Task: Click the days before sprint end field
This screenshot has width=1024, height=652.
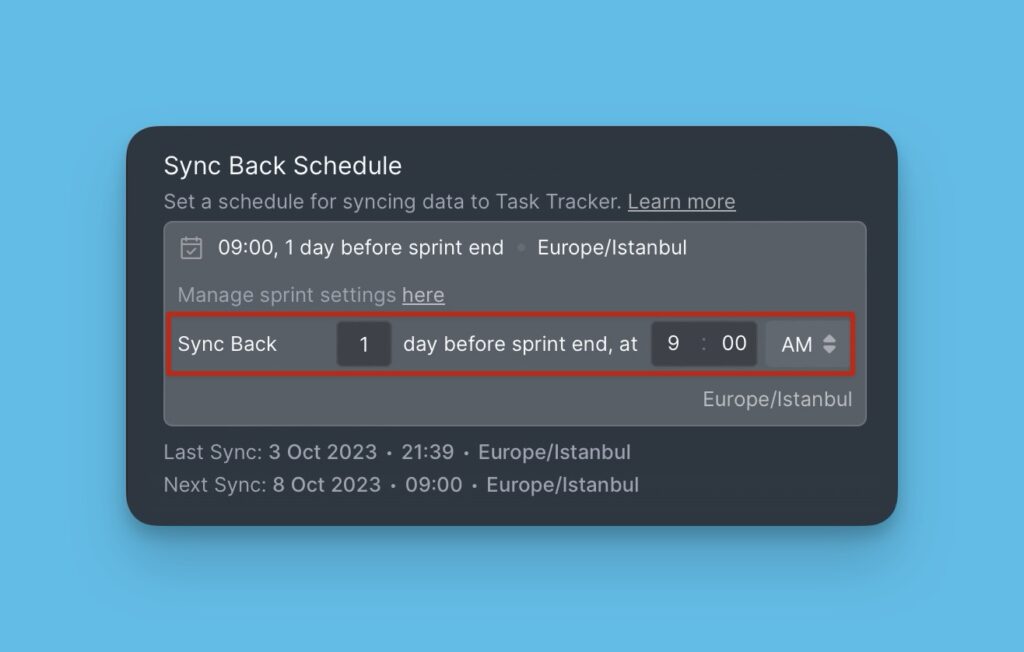Action: pos(364,344)
